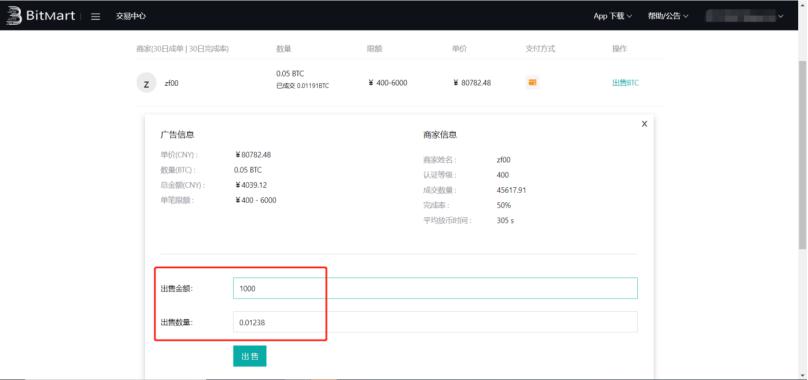Click the 广告信息 heading

point(177,135)
